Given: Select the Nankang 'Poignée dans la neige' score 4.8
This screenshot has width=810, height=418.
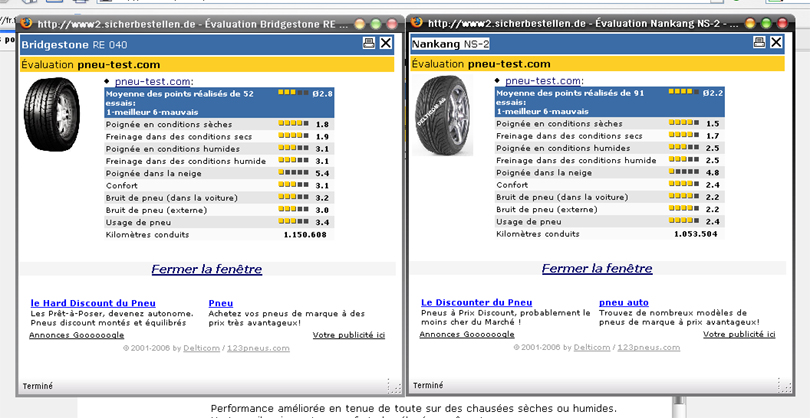Looking at the screenshot, I should [713, 173].
